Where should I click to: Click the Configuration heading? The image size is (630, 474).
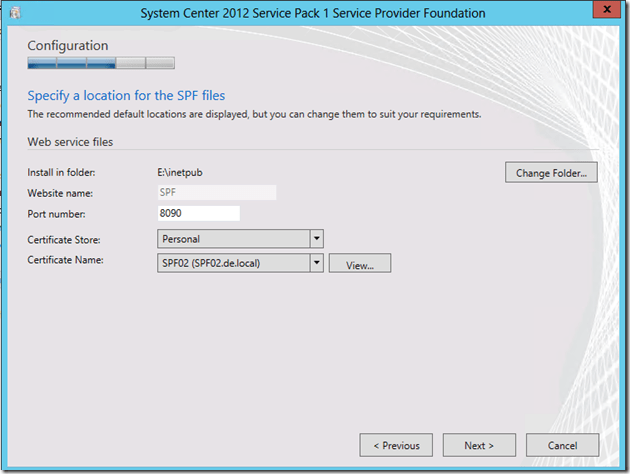68,46
